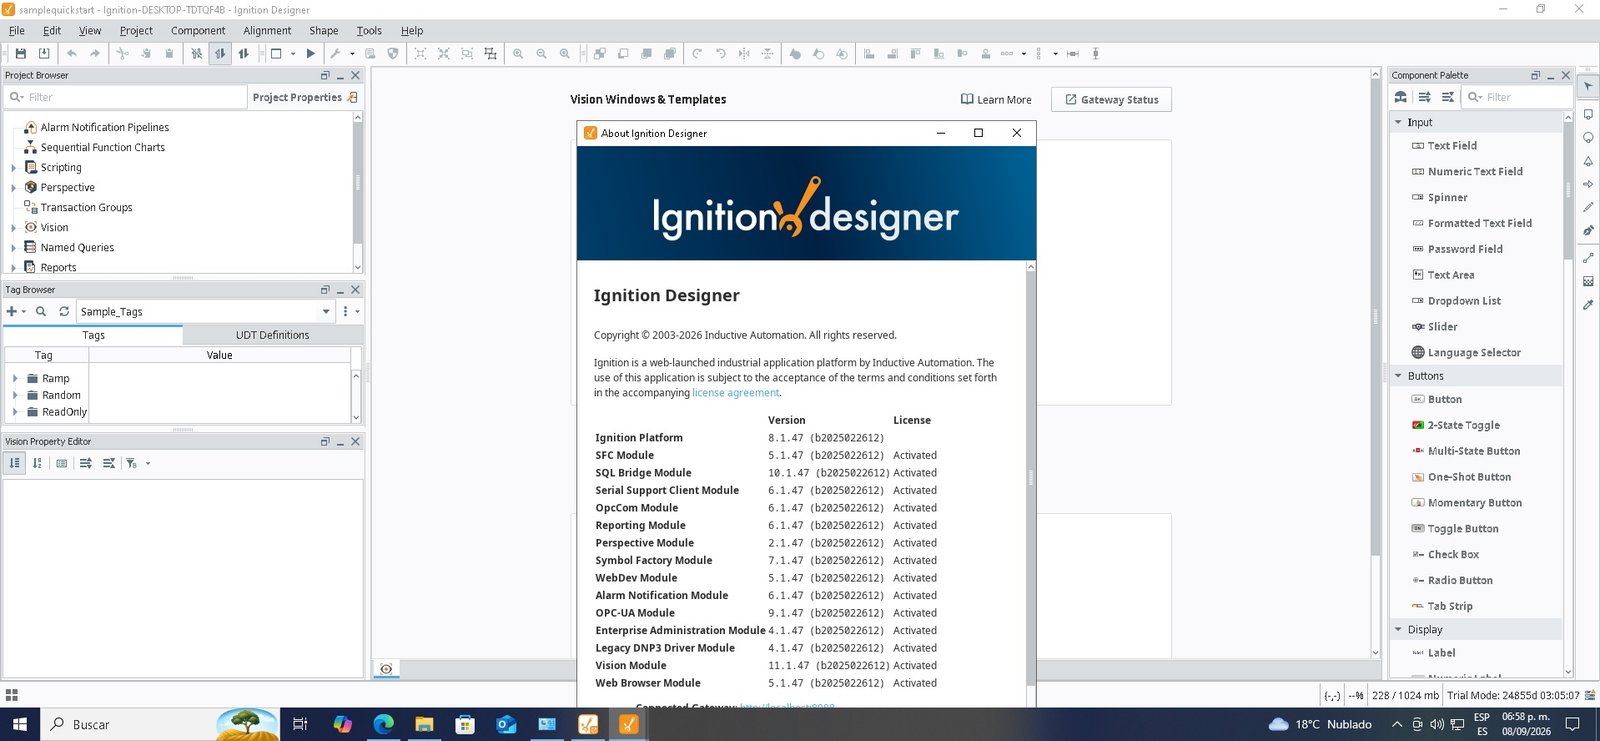1600x741 pixels.
Task: Open the Ignition Designer icon in the taskbar
Action: tap(629, 724)
